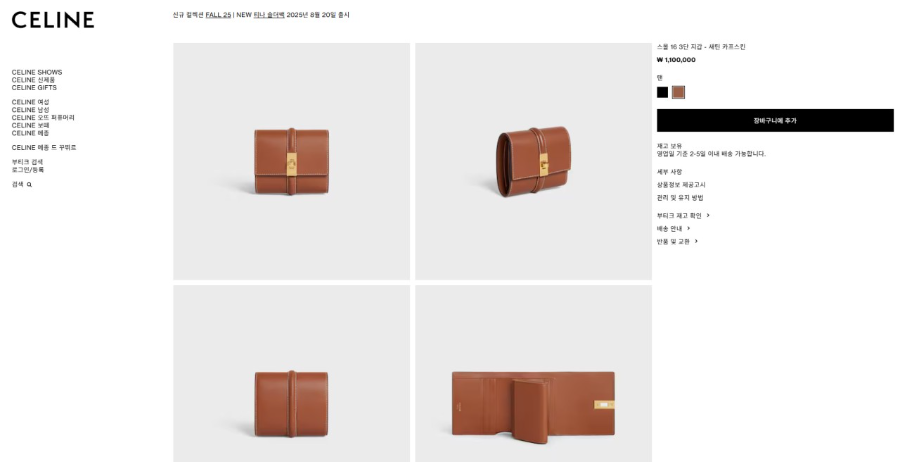Follow the FALL 25 collection link
Image resolution: width=900 pixels, height=462 pixels.
coord(218,15)
